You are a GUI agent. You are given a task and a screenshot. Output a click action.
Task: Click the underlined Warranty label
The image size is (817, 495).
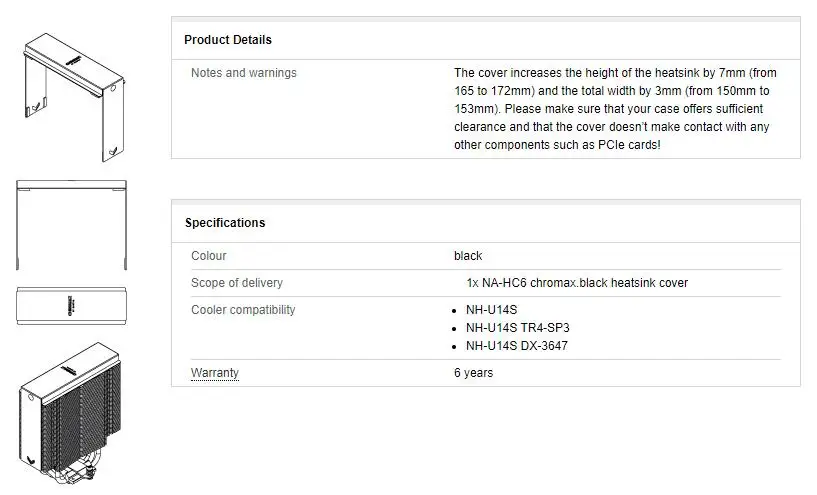[215, 373]
